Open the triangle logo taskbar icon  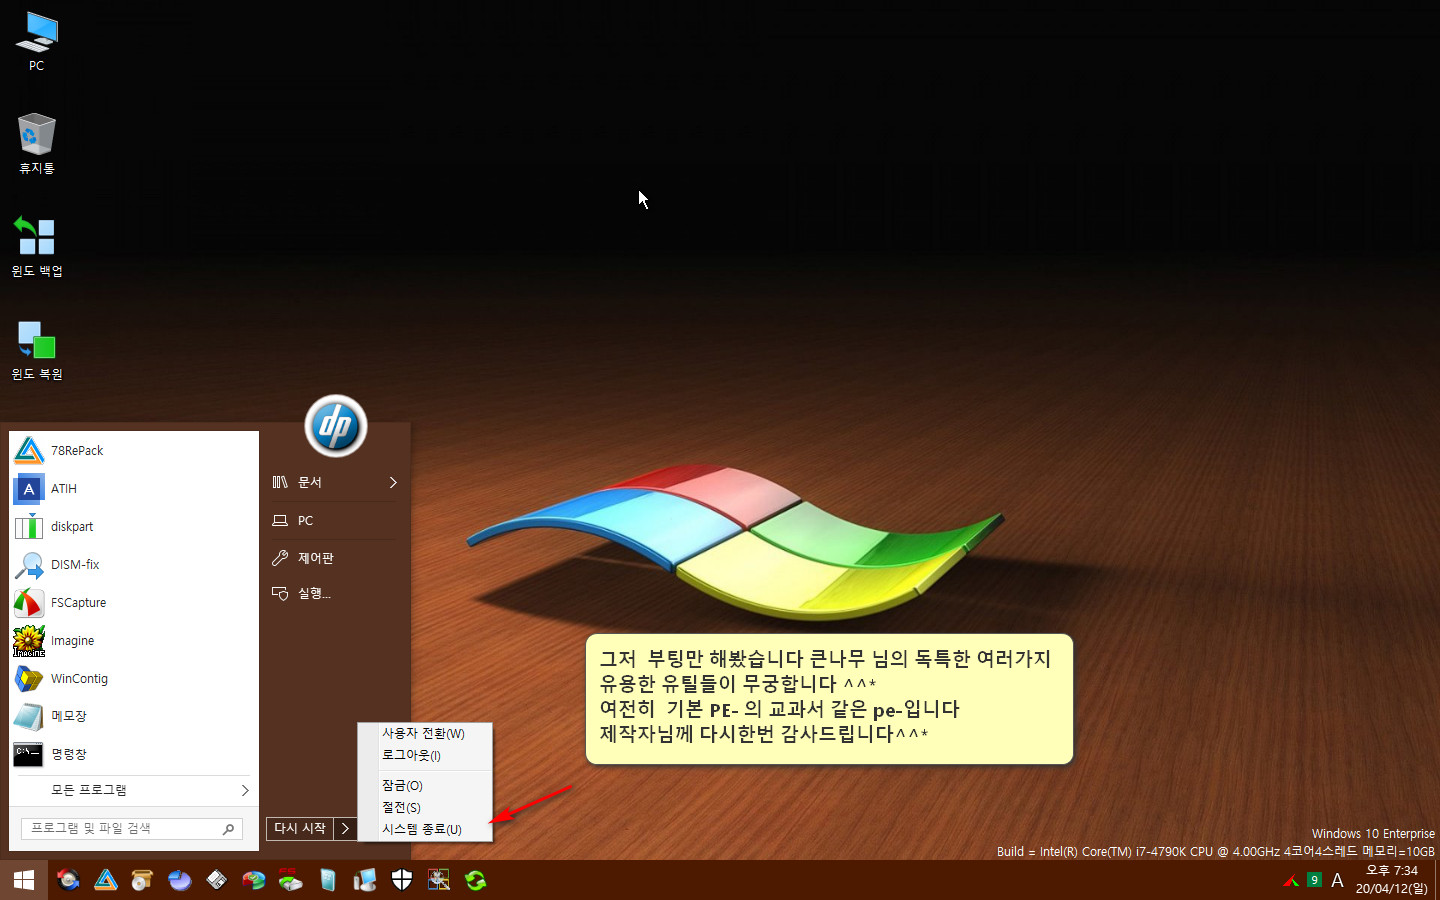pyautogui.click(x=106, y=880)
